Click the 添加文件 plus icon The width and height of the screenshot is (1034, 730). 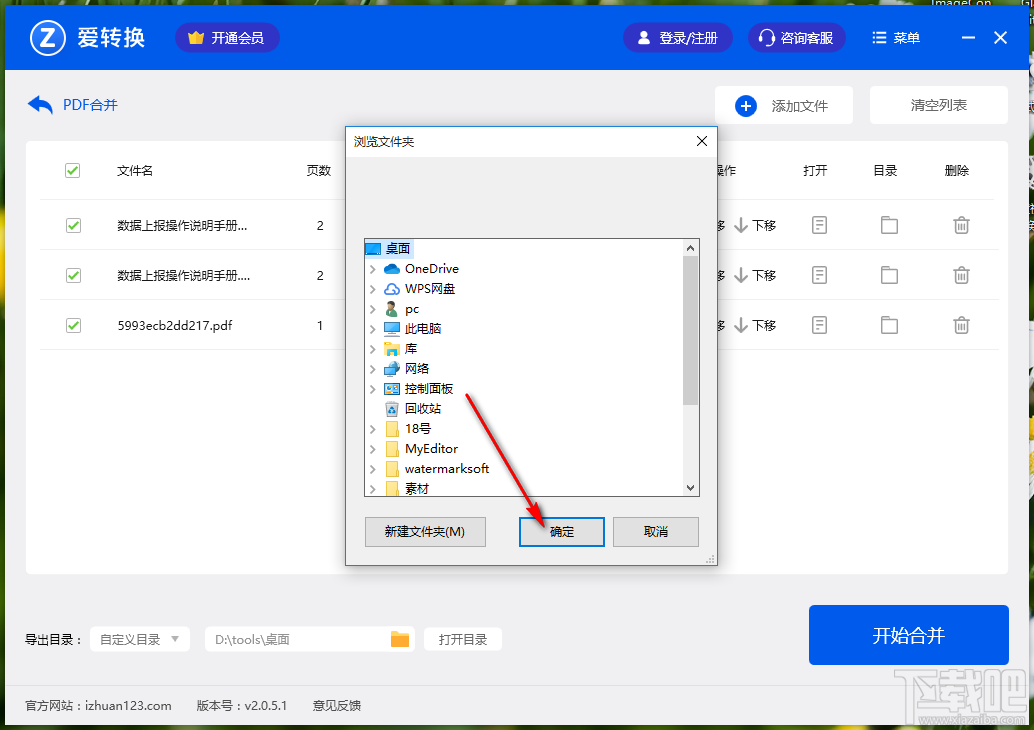[x=746, y=105]
